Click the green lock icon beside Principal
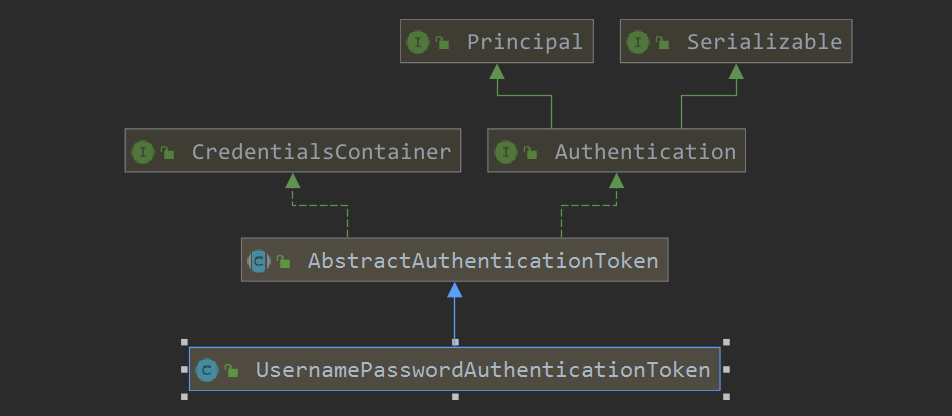Screen dimensions: 952x416 (x=442, y=43)
